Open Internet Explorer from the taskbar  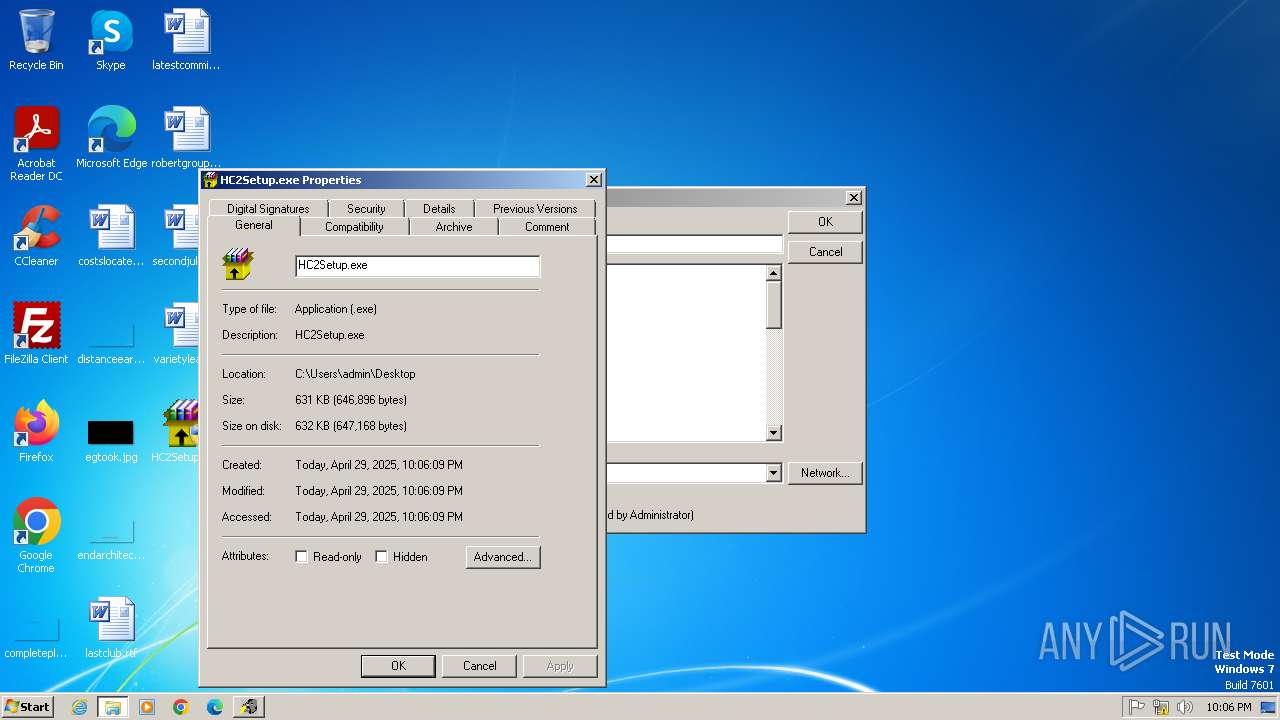pyautogui.click(x=79, y=707)
